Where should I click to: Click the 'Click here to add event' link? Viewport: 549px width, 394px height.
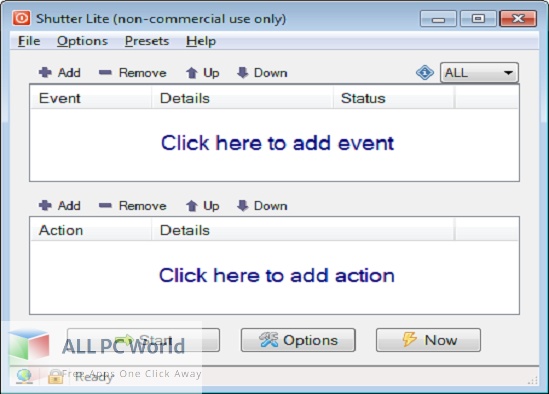point(277,143)
